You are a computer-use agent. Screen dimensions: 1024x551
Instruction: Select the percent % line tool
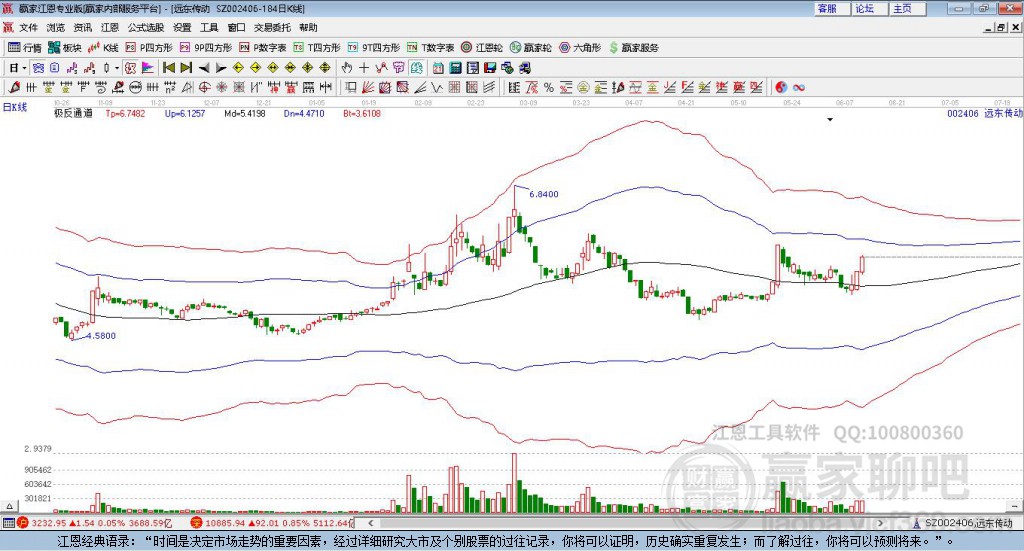pyautogui.click(x=549, y=87)
